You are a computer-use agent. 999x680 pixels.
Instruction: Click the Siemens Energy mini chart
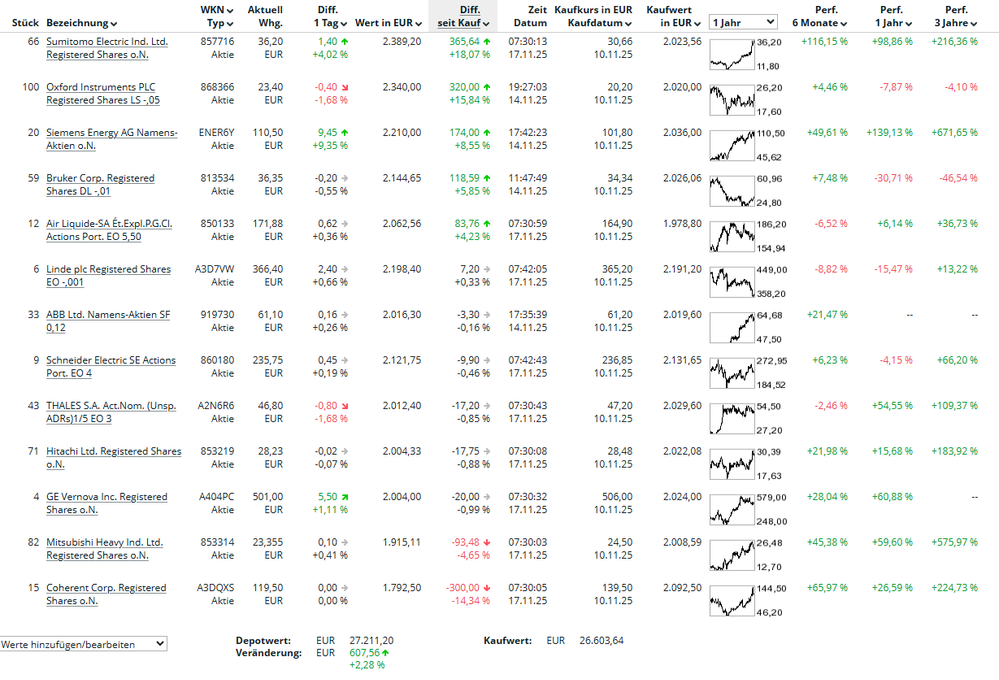pyautogui.click(x=731, y=144)
